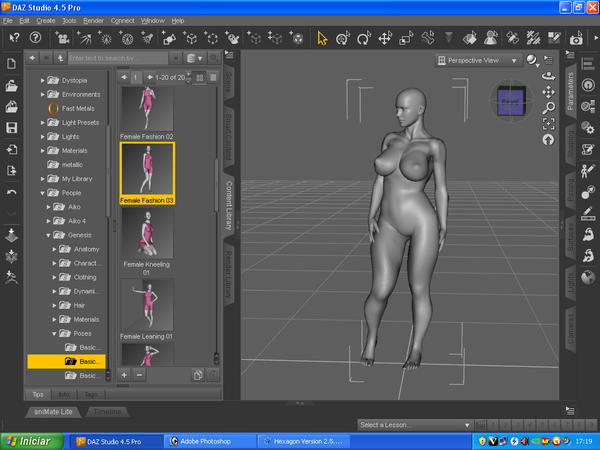Click the New Scene icon in left toolbar
This screenshot has width=600, height=450.
pos(11,63)
